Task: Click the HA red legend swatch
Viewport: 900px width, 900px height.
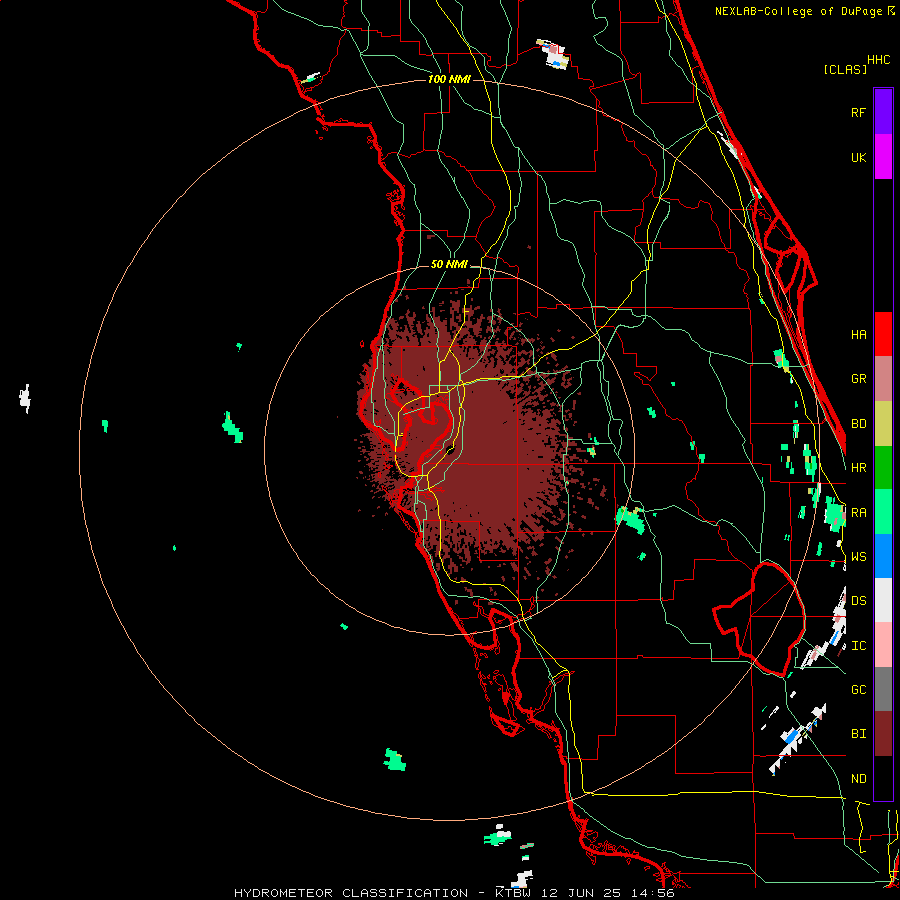Action: (x=883, y=334)
